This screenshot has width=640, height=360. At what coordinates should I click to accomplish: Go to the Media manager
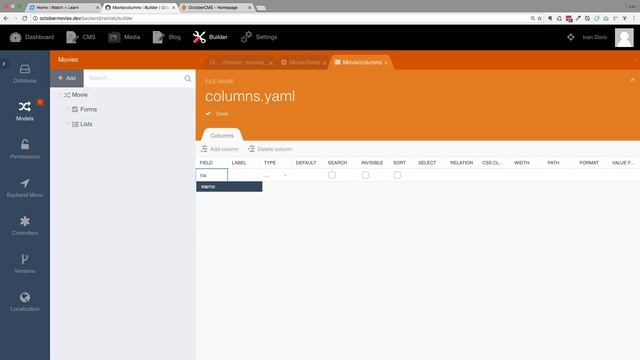(124, 37)
